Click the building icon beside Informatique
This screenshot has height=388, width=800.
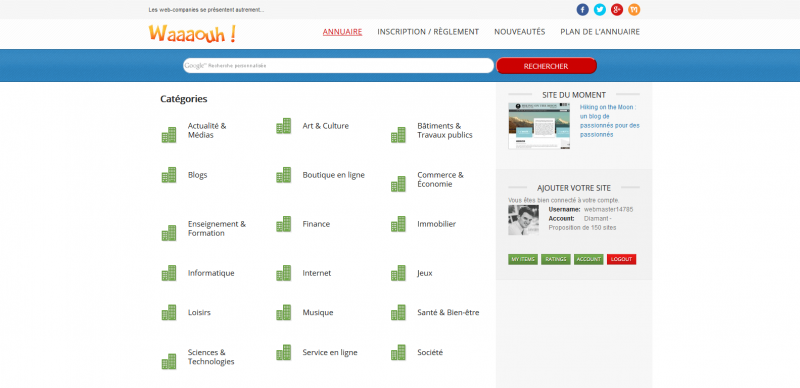pos(169,273)
